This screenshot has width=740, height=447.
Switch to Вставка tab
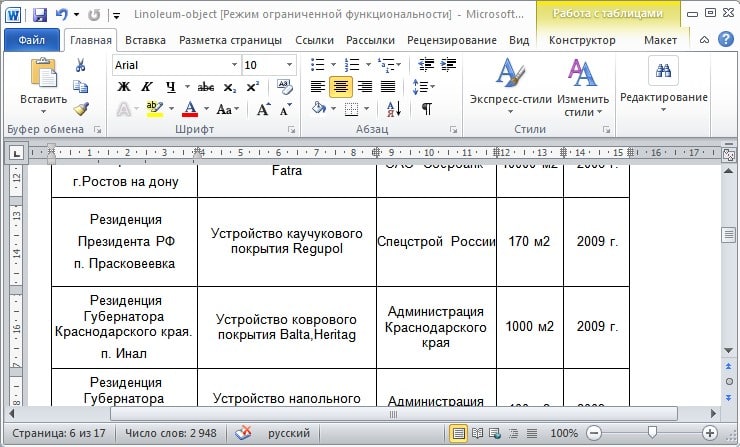coord(145,41)
